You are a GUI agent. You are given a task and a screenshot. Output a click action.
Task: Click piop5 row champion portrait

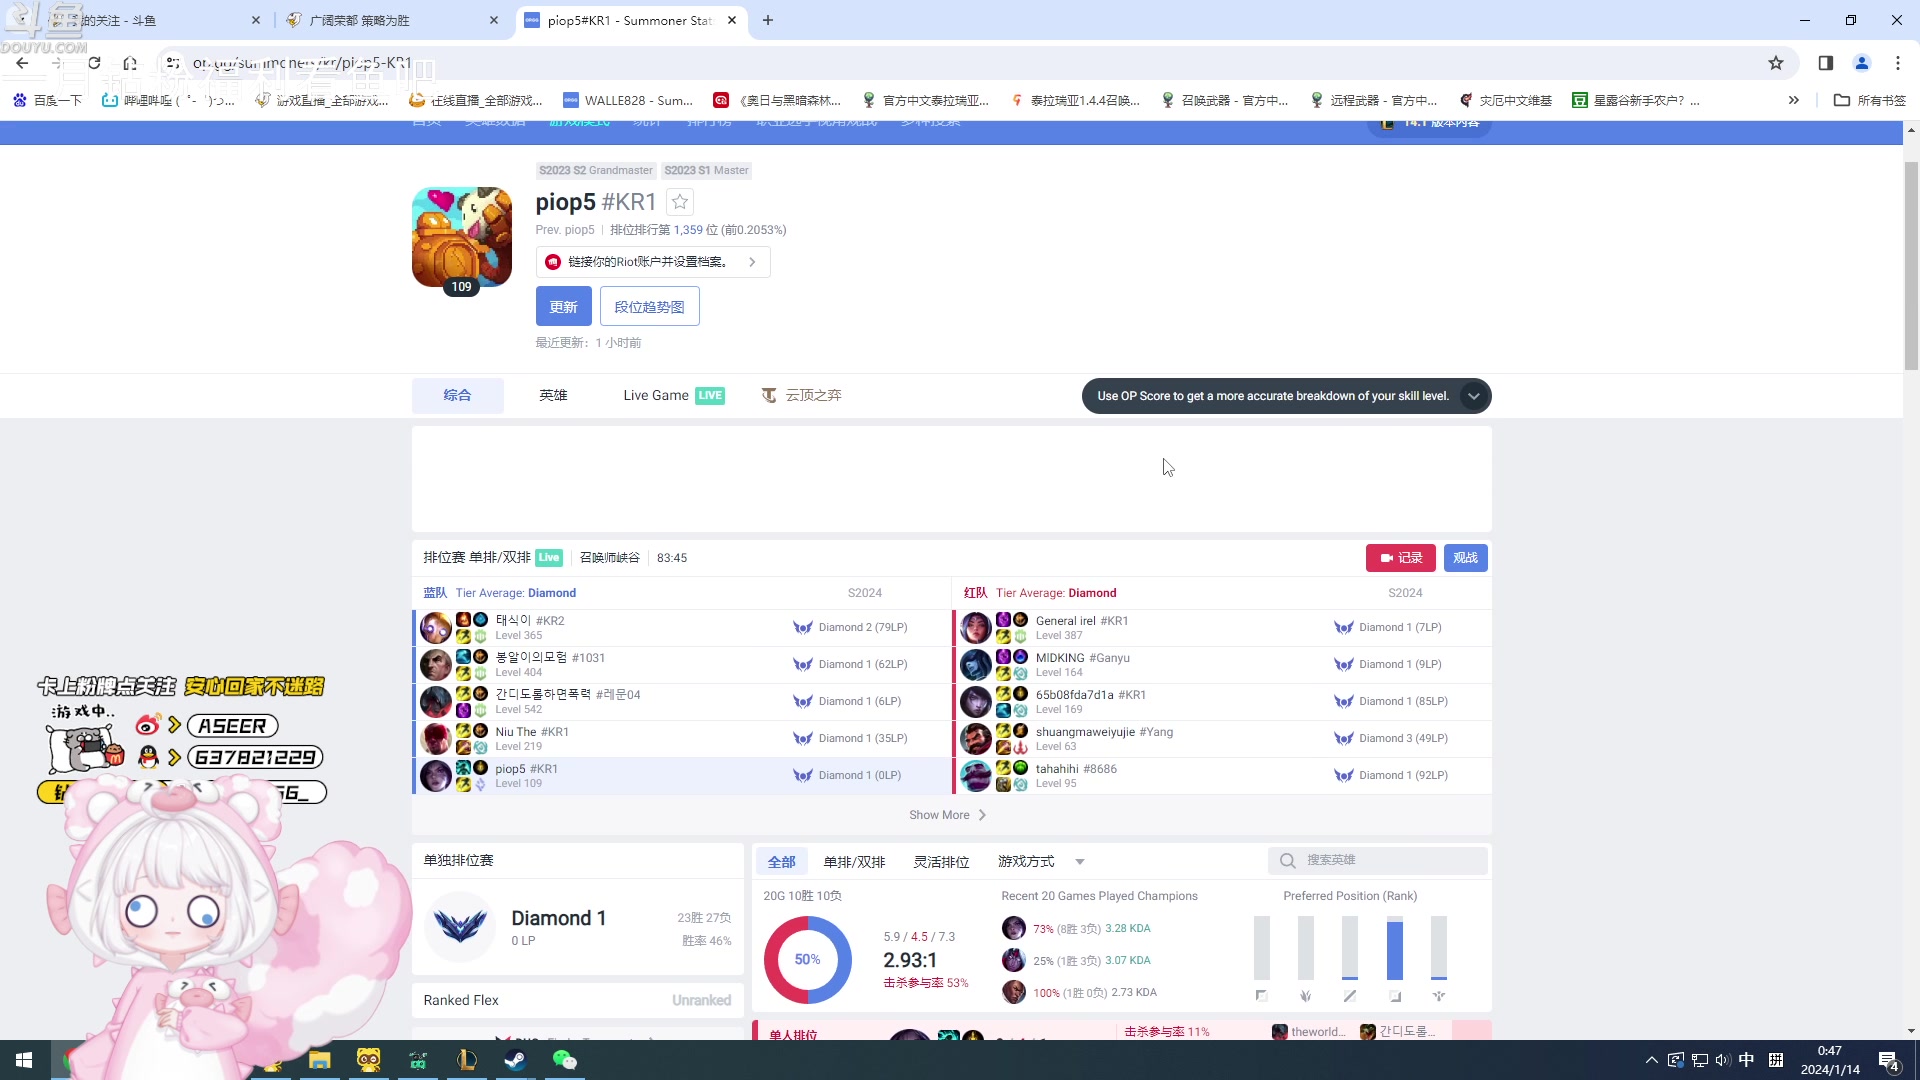coord(436,776)
